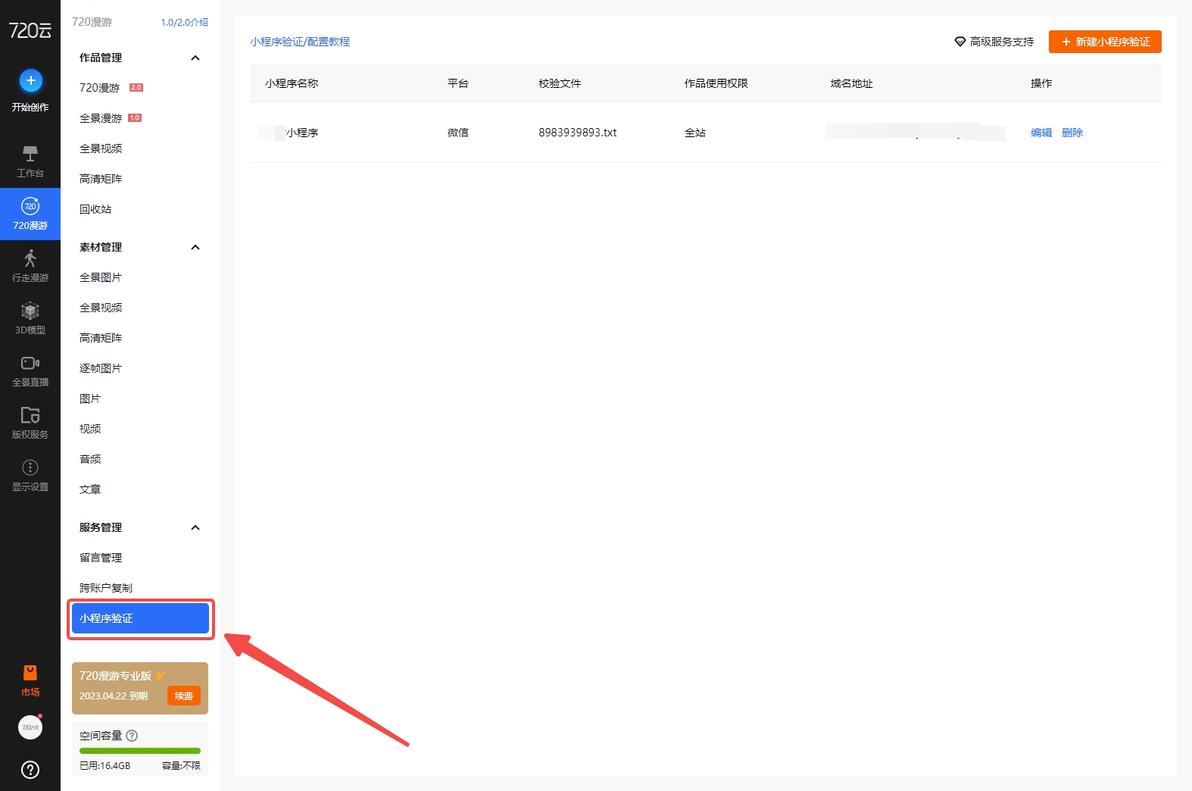Open 720漫游 2.0 works item

point(111,87)
